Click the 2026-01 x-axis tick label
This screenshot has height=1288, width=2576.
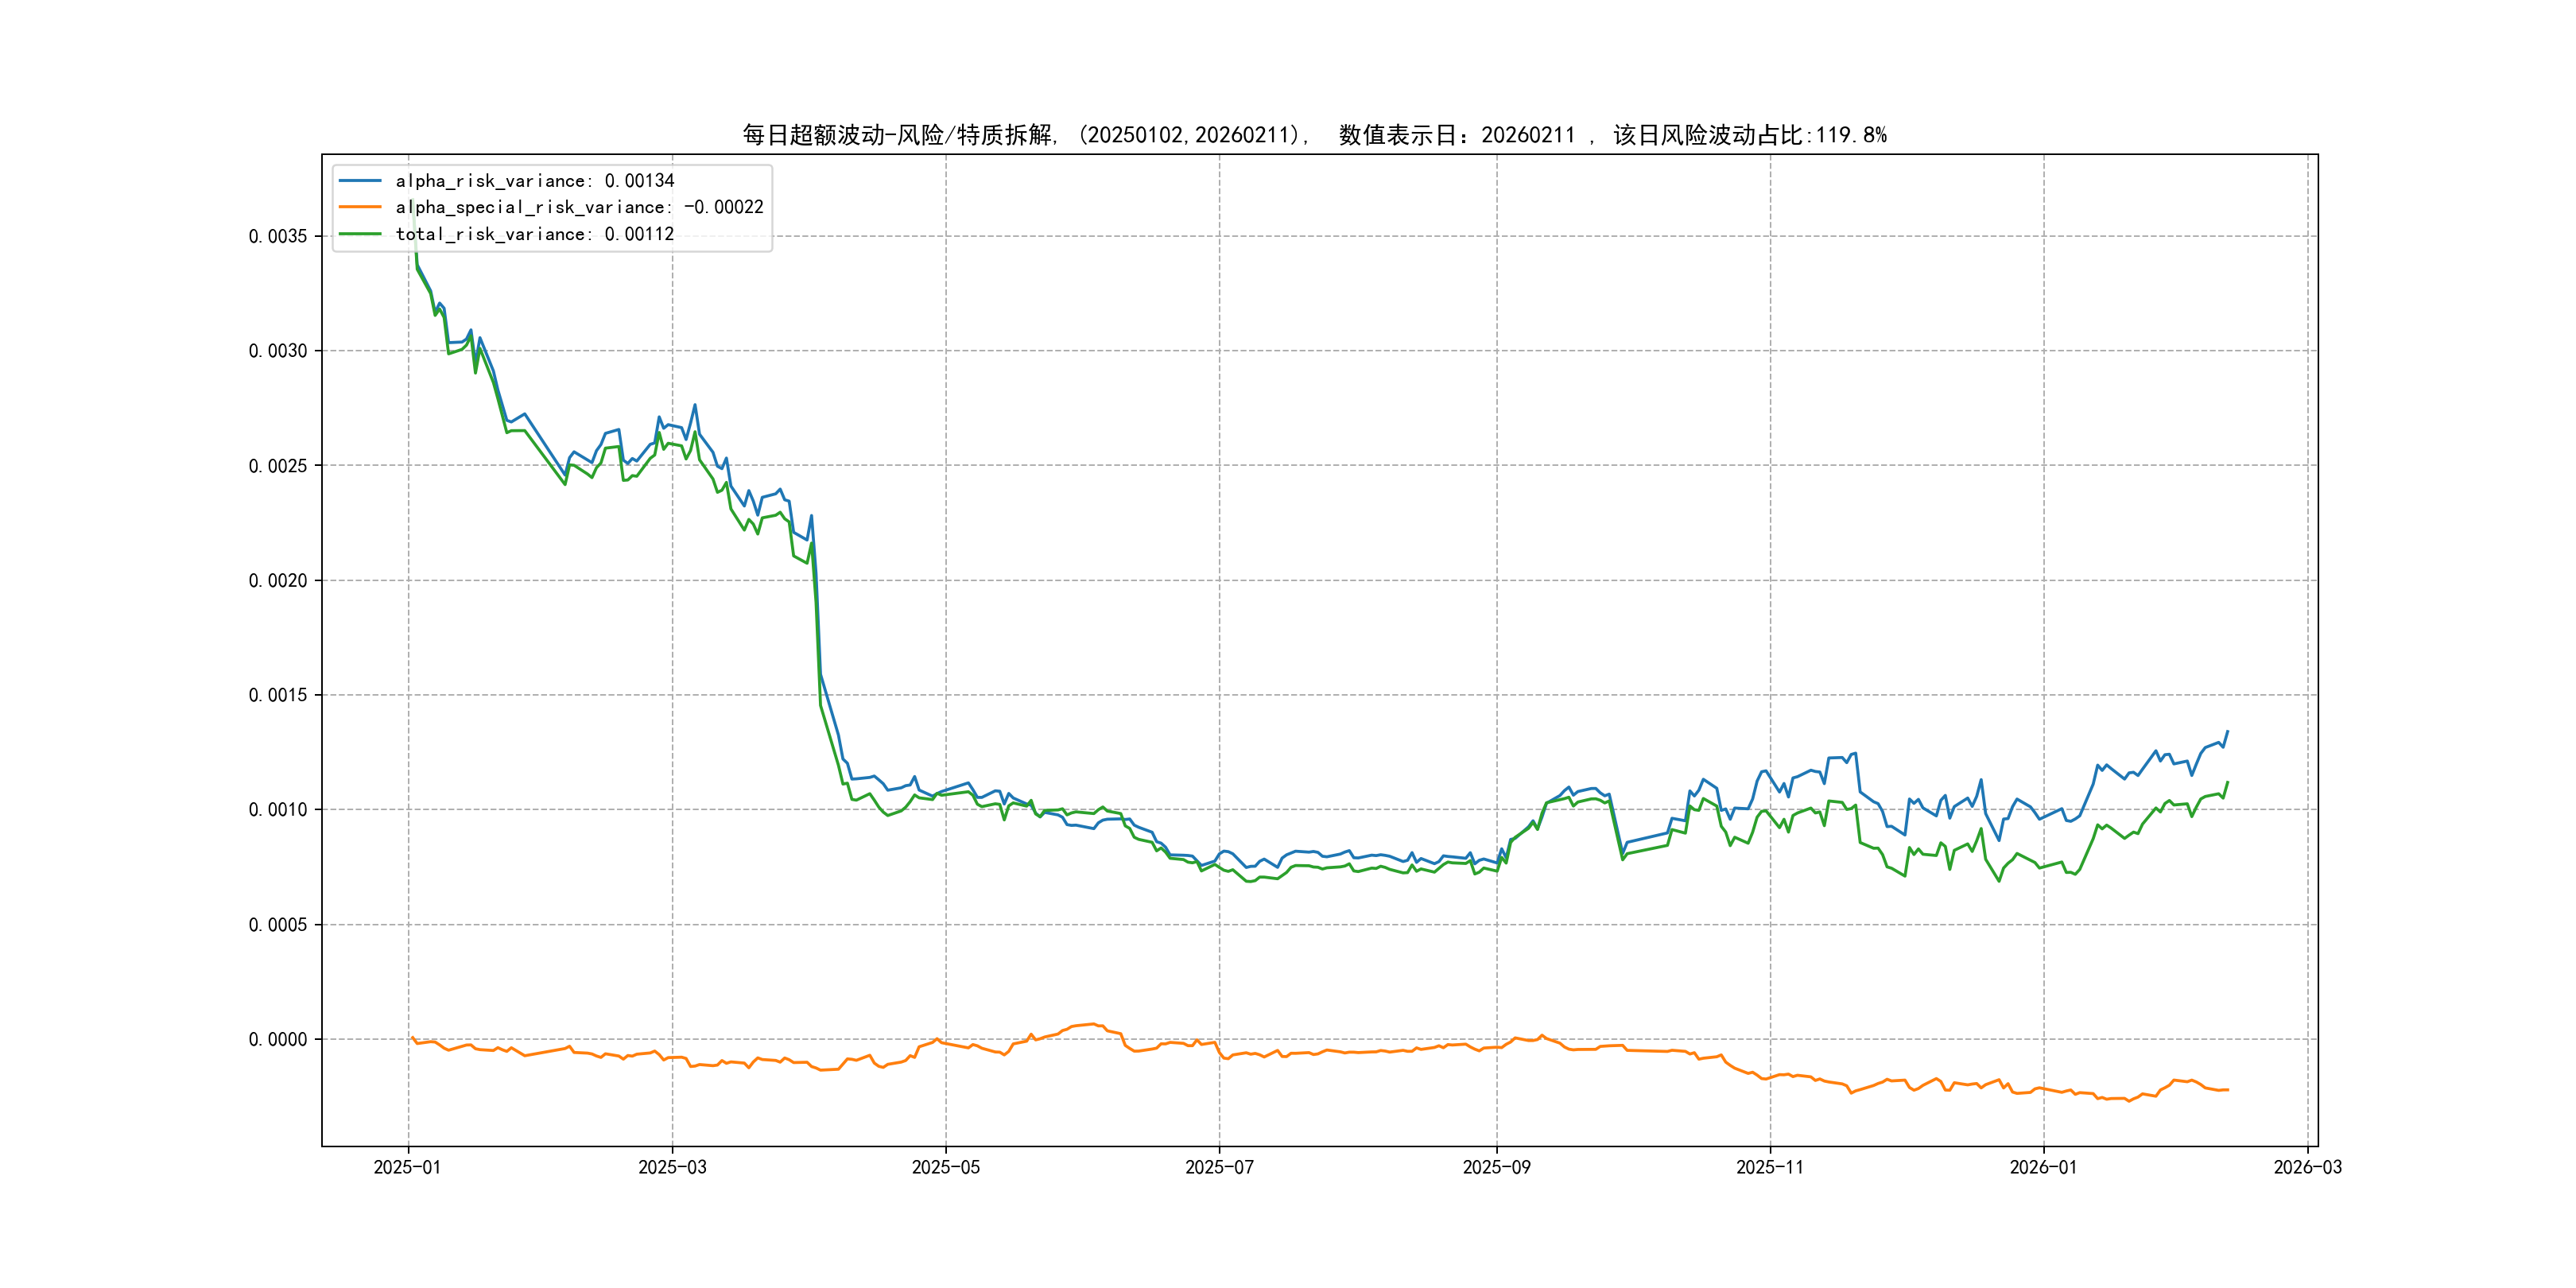pos(2043,1167)
